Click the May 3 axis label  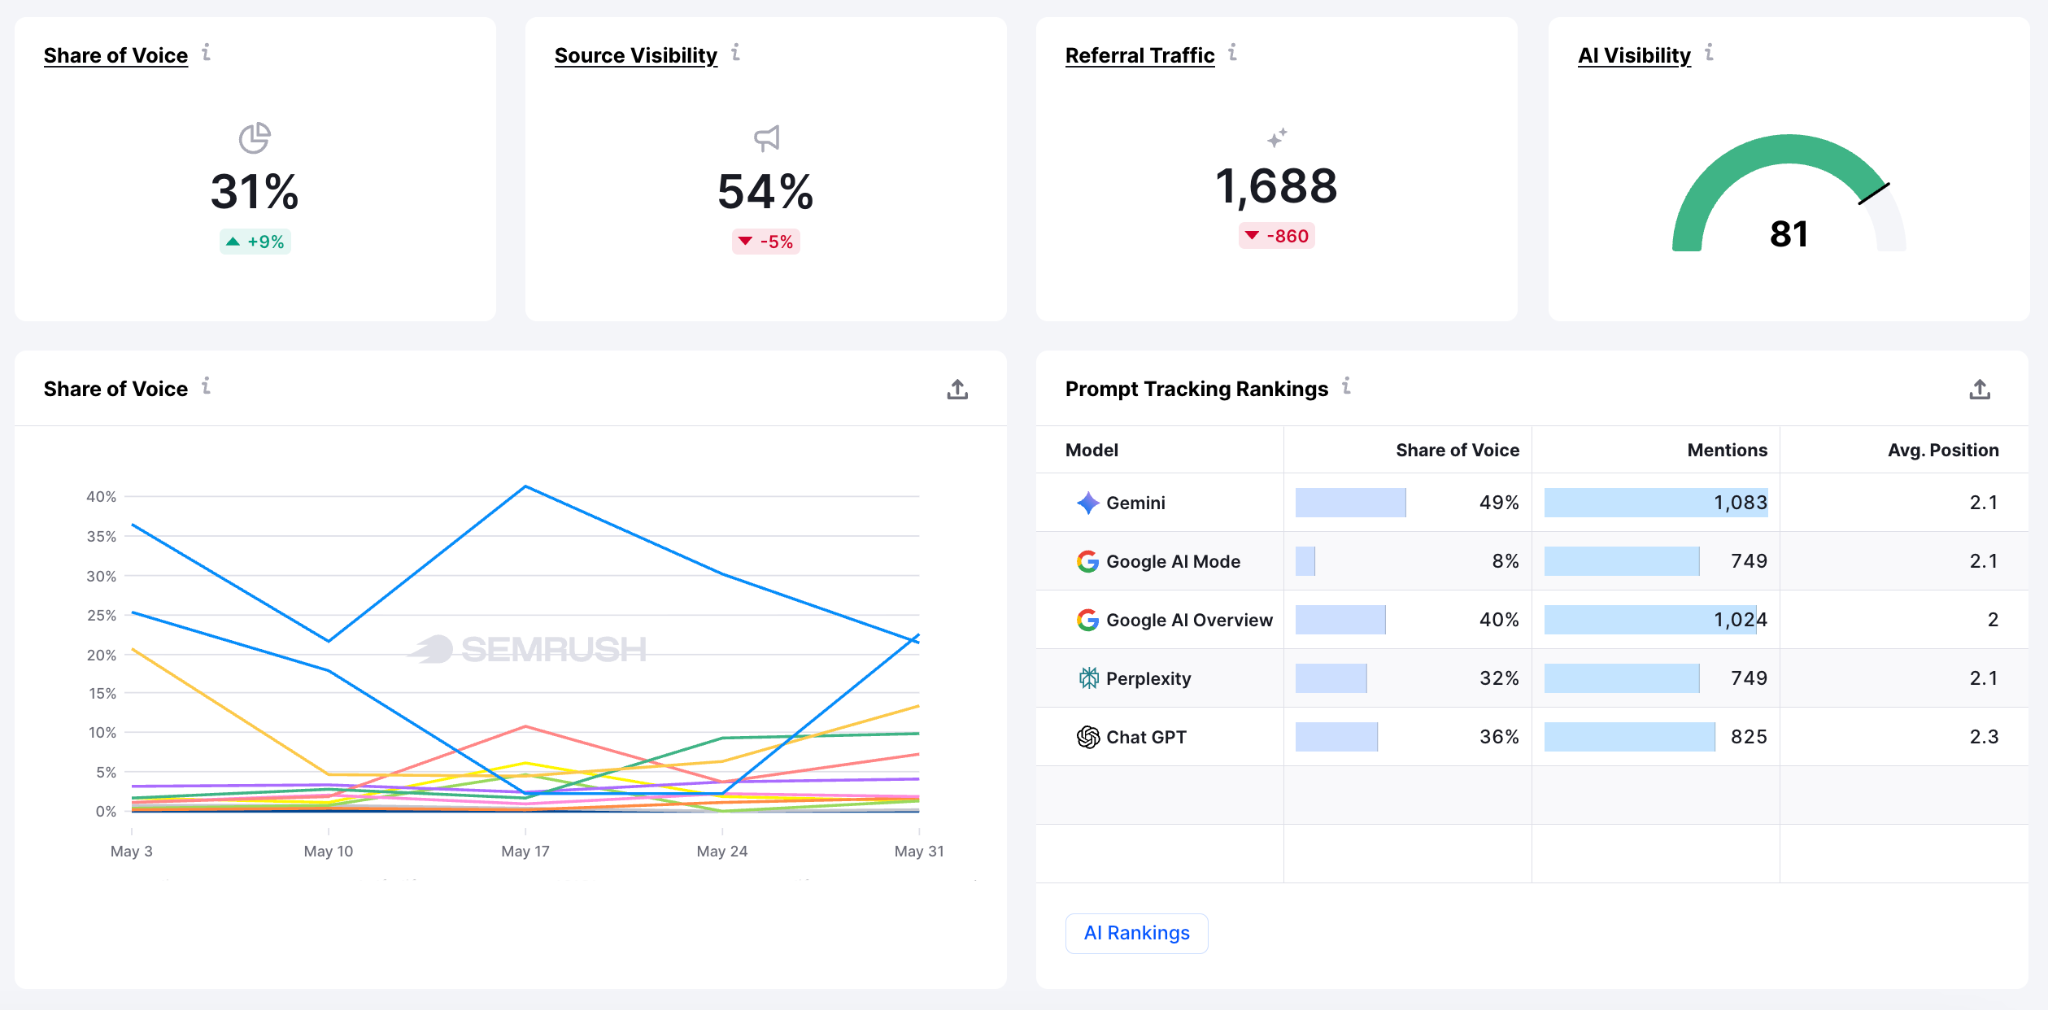click(x=131, y=851)
